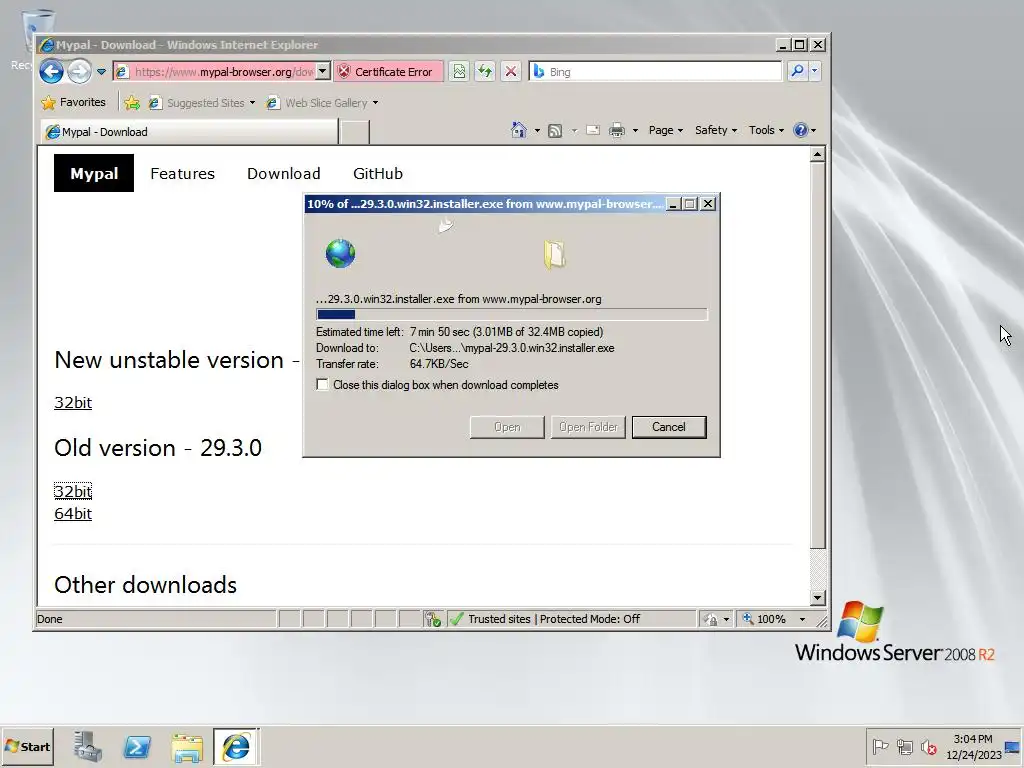Image resolution: width=1024 pixels, height=768 pixels.
Task: Click the Home page icon
Action: tap(519, 130)
